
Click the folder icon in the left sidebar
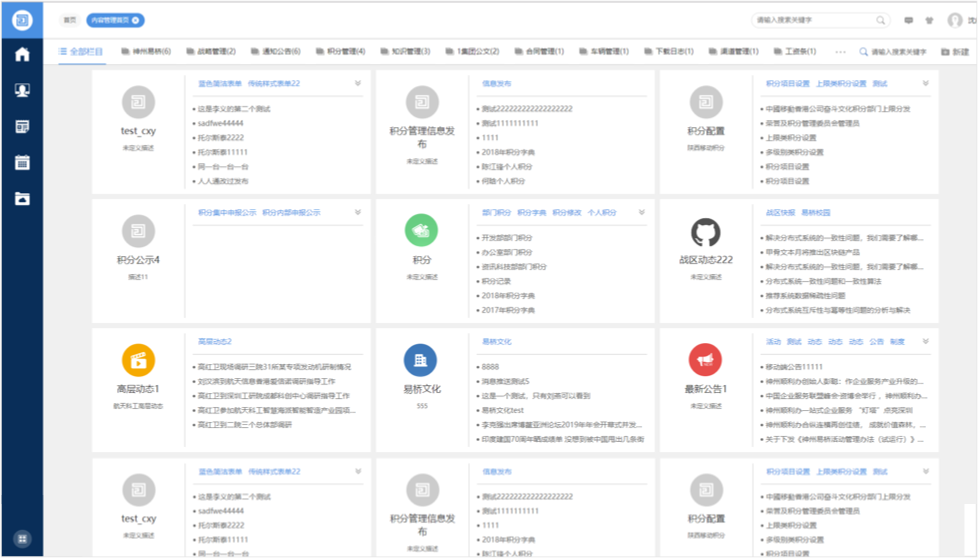pyautogui.click(x=22, y=198)
